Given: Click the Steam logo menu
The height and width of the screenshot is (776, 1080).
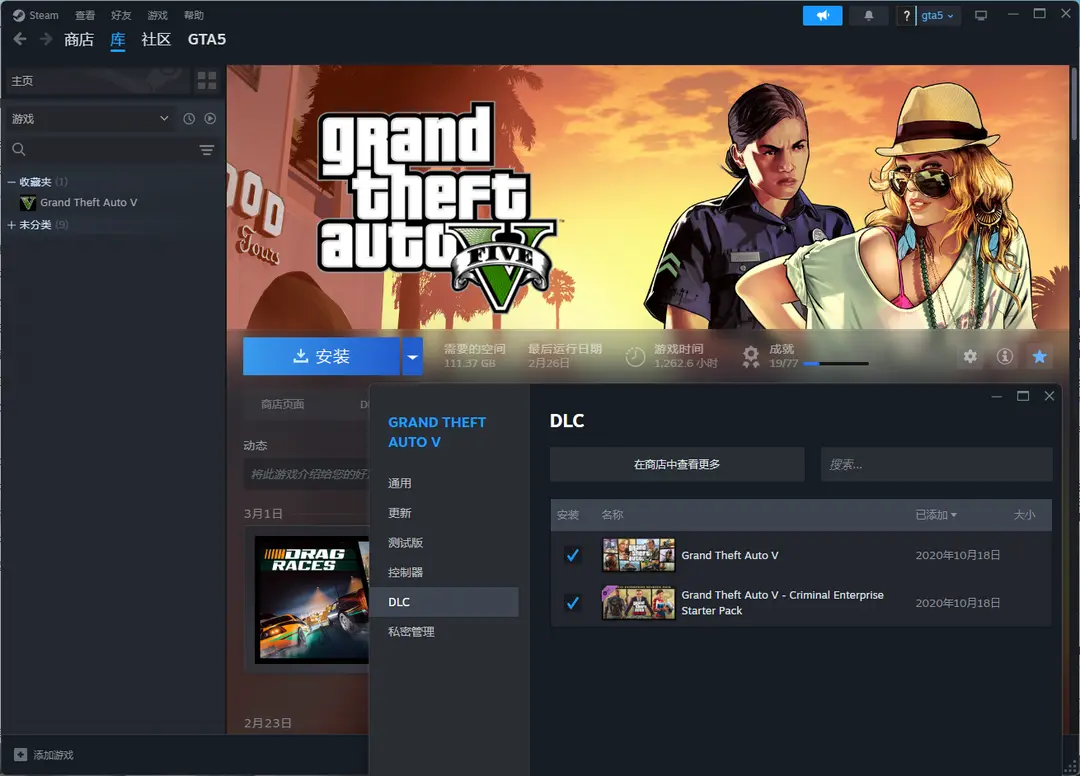Looking at the screenshot, I should pyautogui.click(x=35, y=15).
